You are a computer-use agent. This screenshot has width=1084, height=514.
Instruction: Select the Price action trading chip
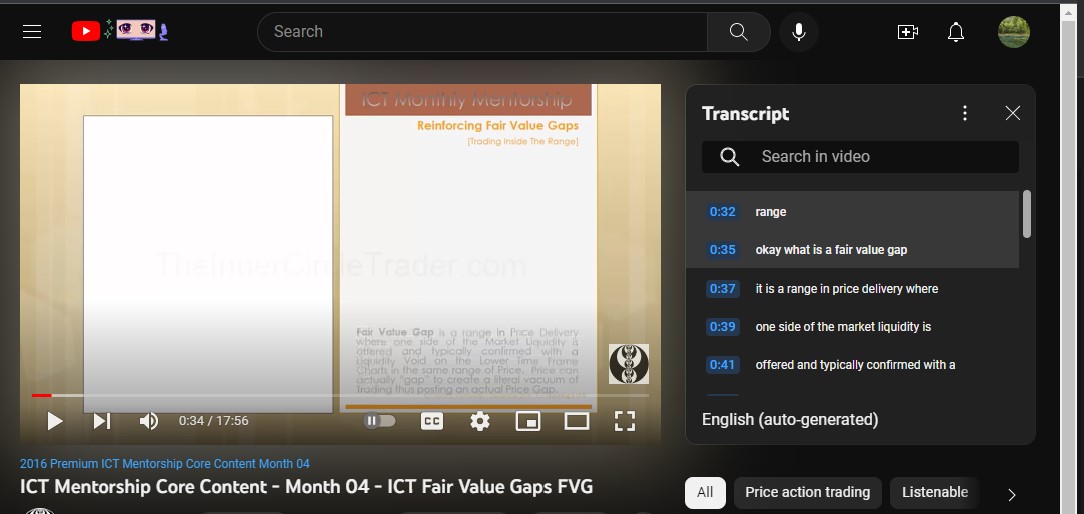[x=807, y=493]
